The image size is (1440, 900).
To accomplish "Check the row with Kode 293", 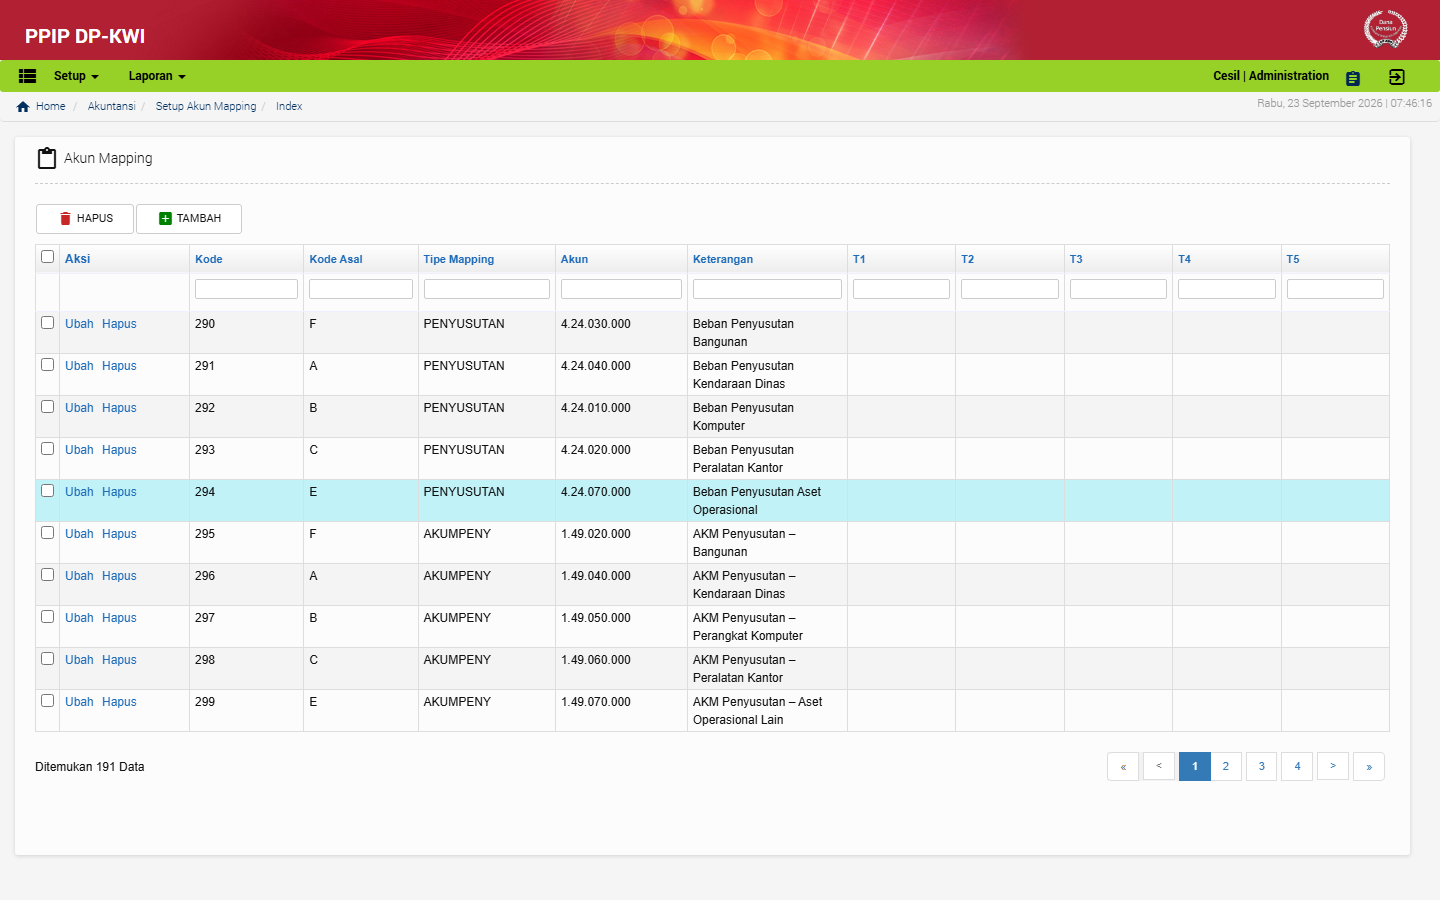I will [x=47, y=449].
